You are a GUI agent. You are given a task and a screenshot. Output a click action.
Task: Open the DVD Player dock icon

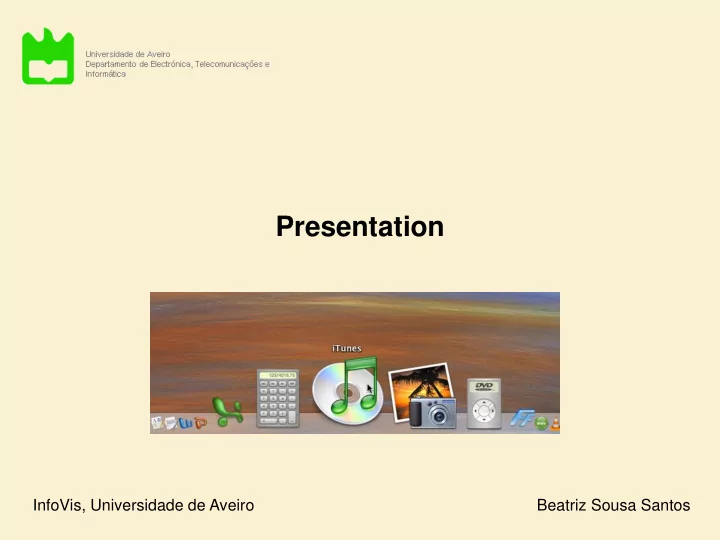[484, 404]
